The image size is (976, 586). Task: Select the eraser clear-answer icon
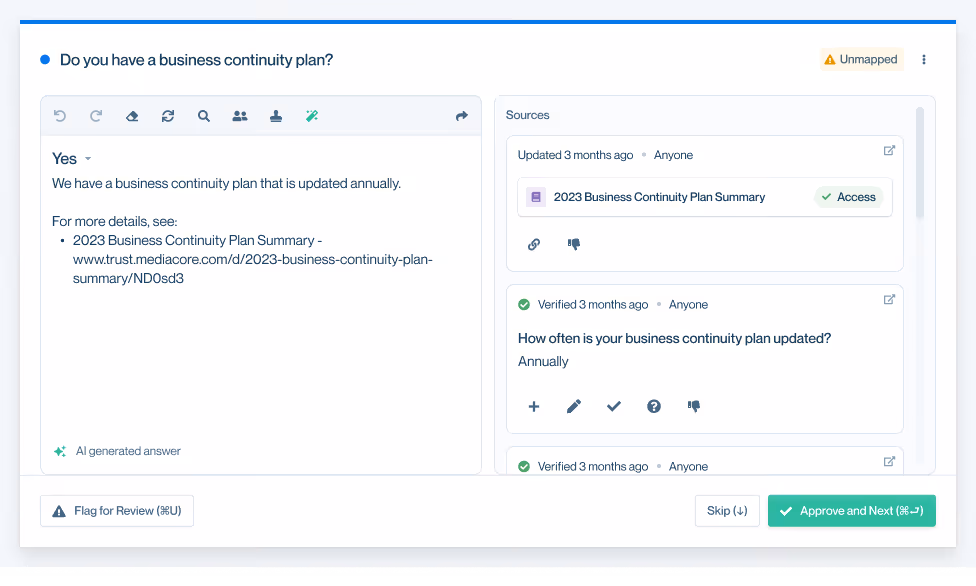pos(132,116)
